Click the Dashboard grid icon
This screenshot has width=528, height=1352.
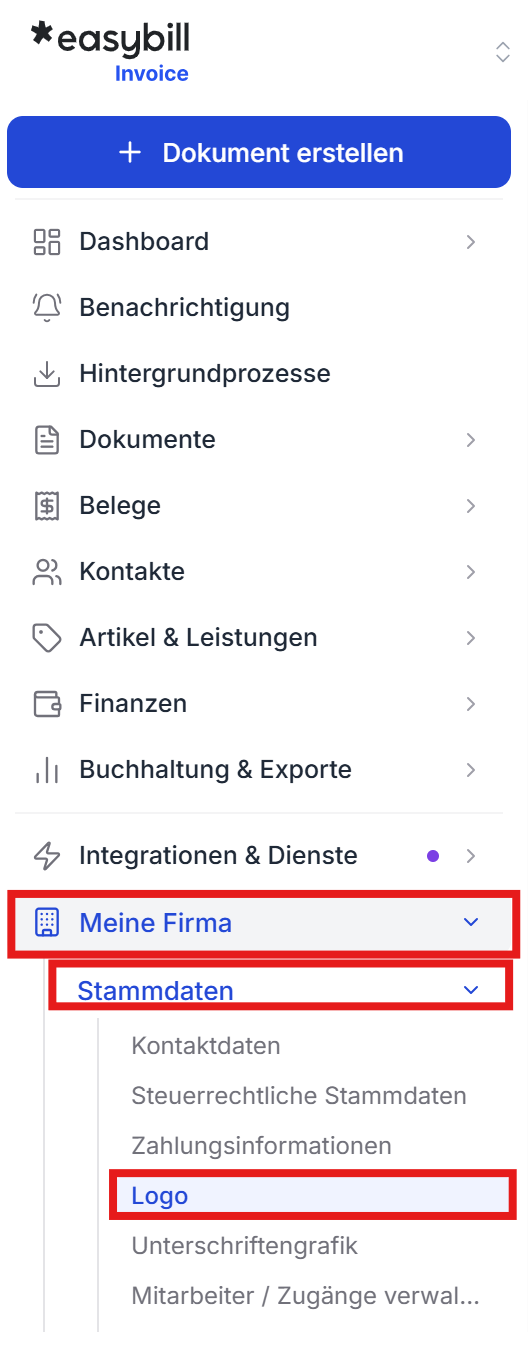pyautogui.click(x=47, y=242)
